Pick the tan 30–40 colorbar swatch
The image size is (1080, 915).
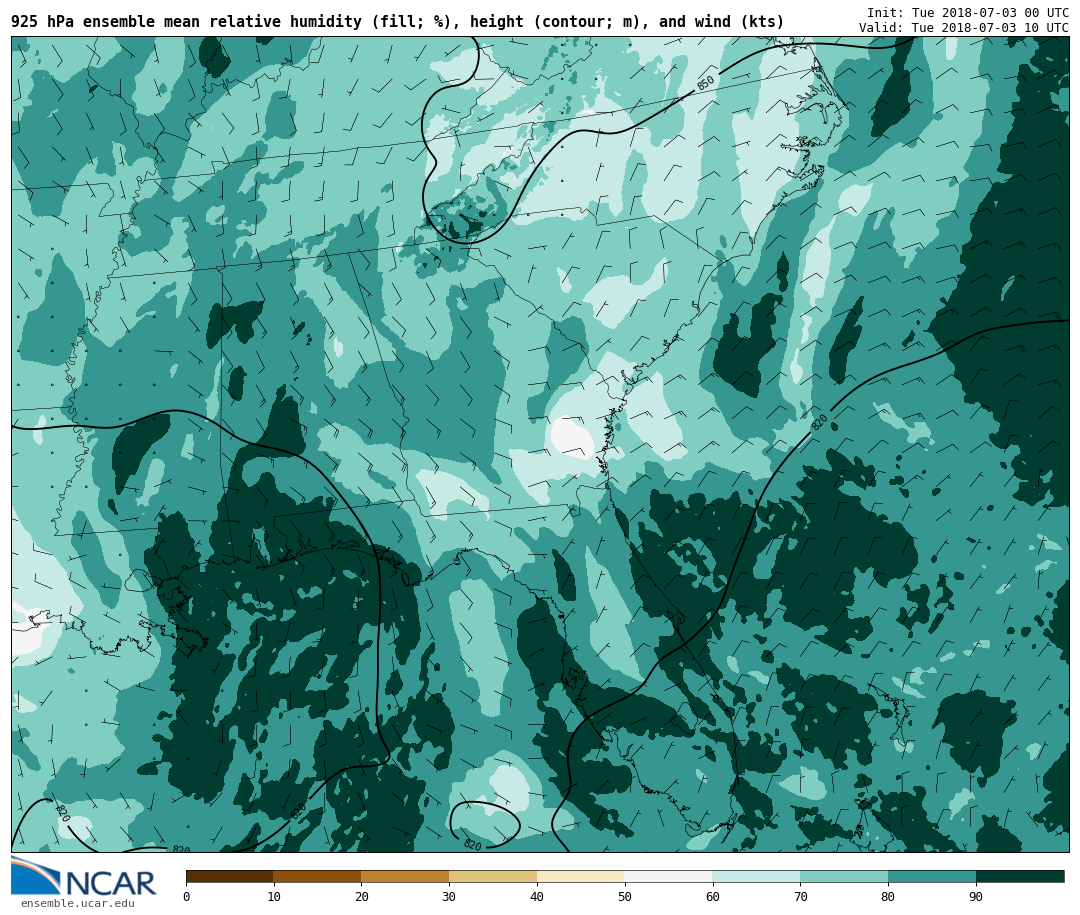pyautogui.click(x=493, y=876)
